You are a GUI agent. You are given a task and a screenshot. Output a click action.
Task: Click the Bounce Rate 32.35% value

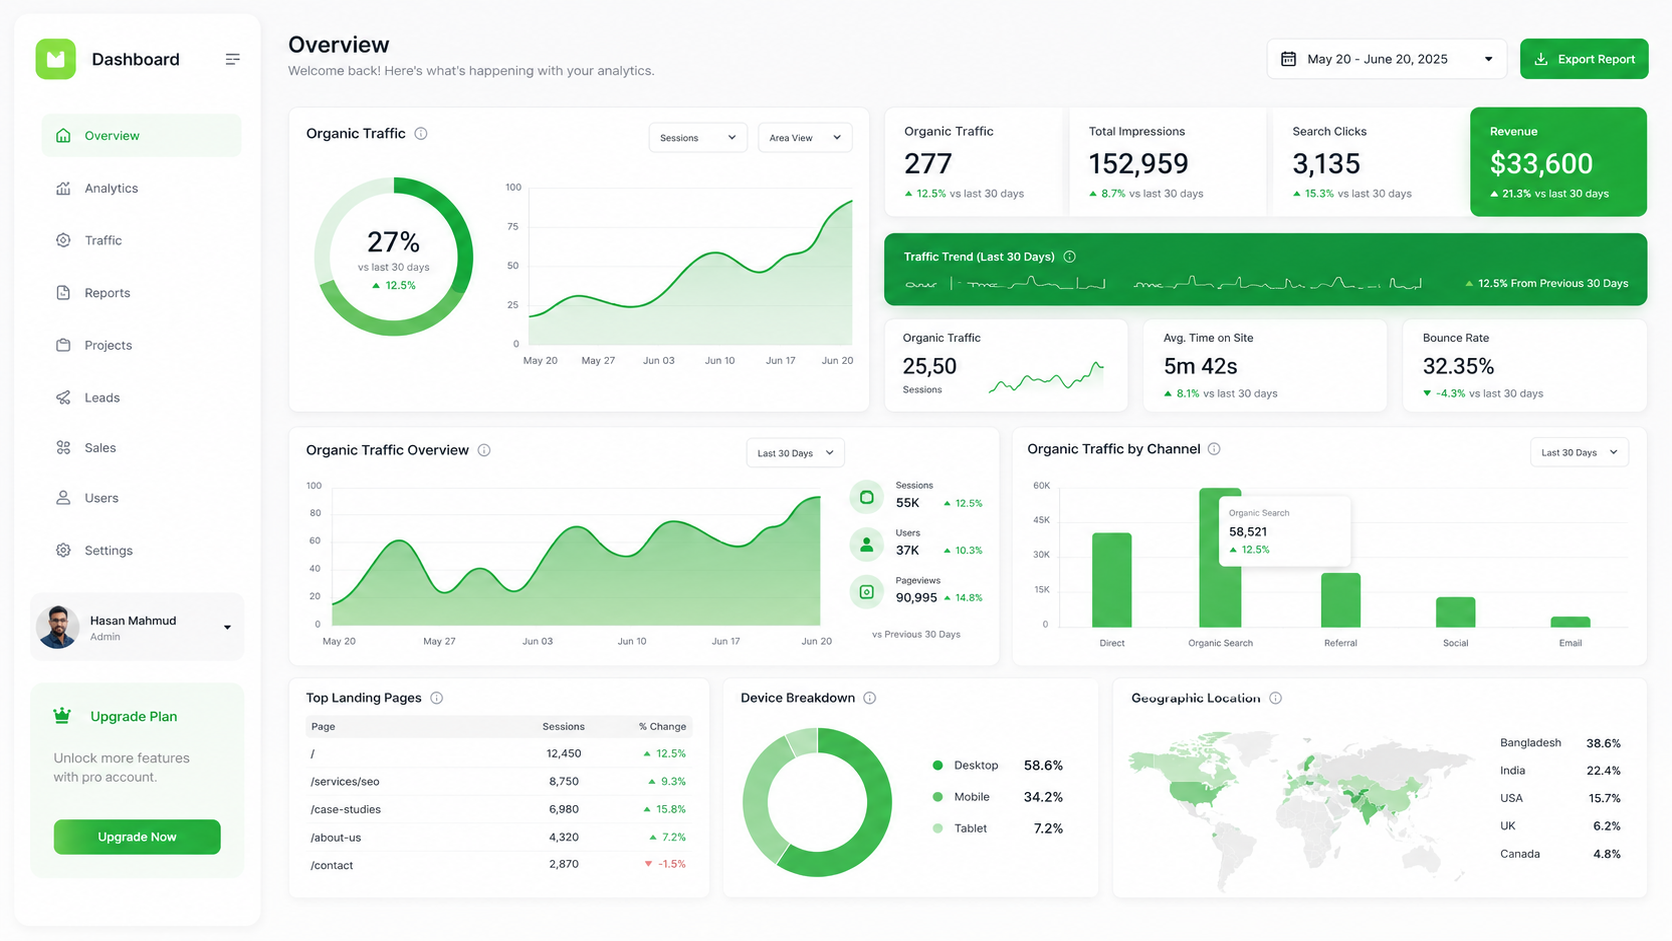coord(1458,366)
